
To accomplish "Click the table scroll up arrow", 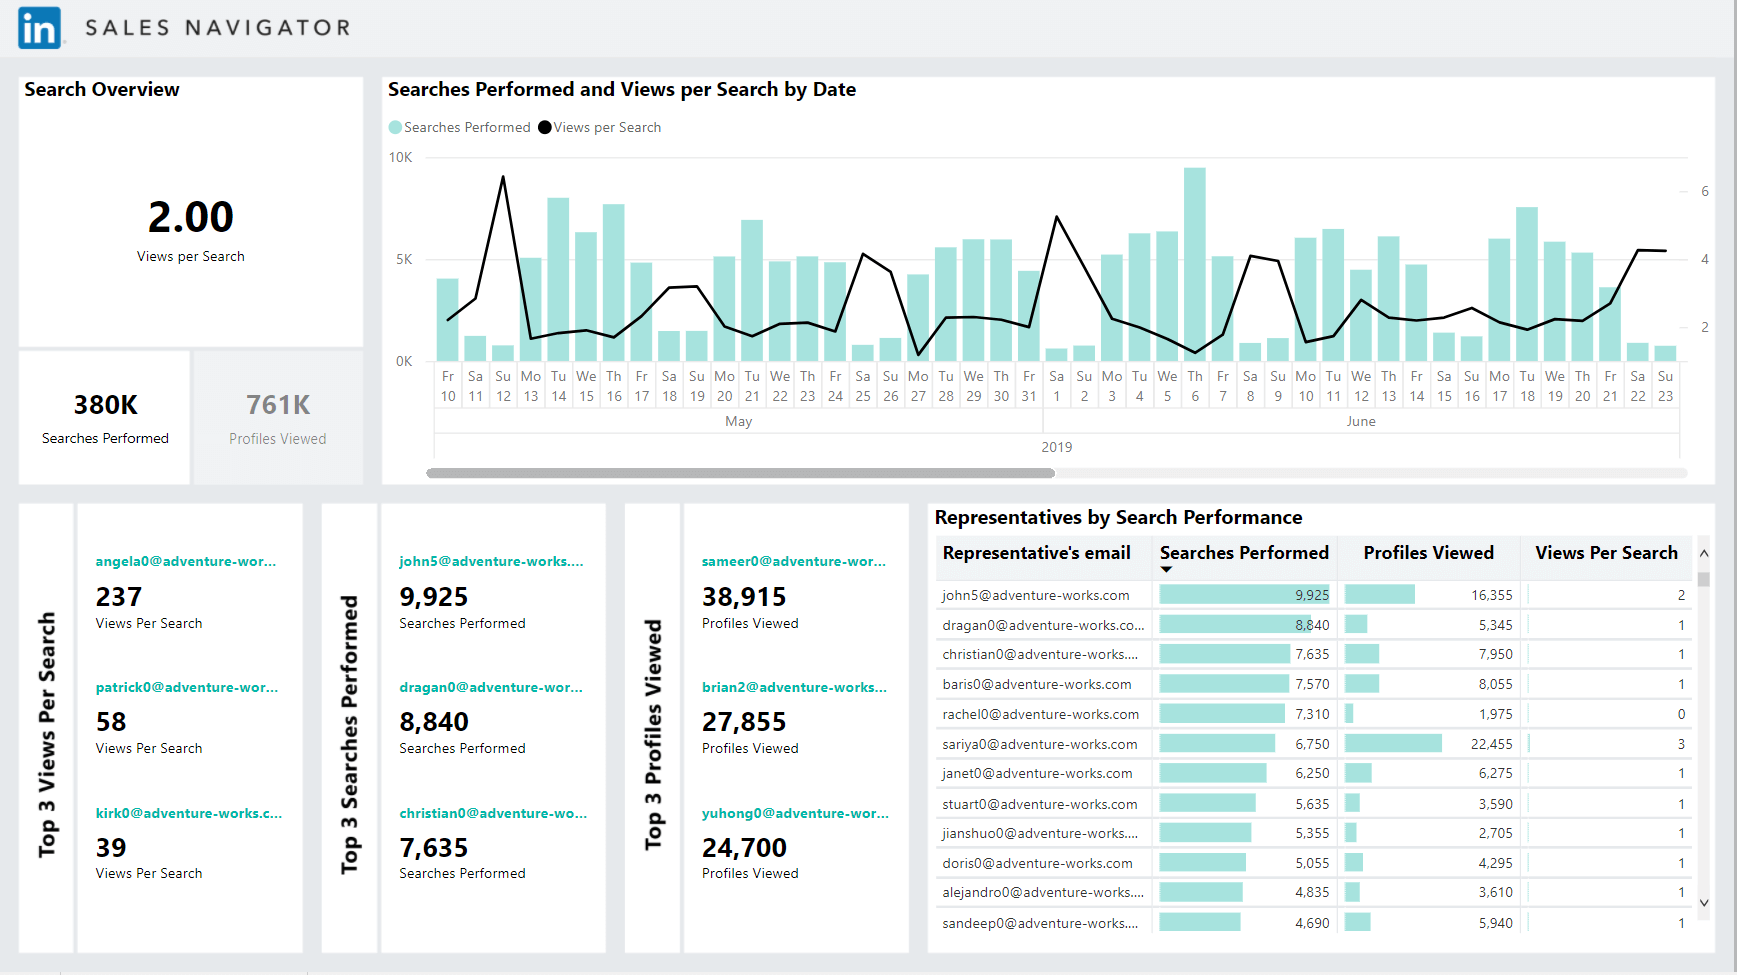I will click(x=1704, y=553).
